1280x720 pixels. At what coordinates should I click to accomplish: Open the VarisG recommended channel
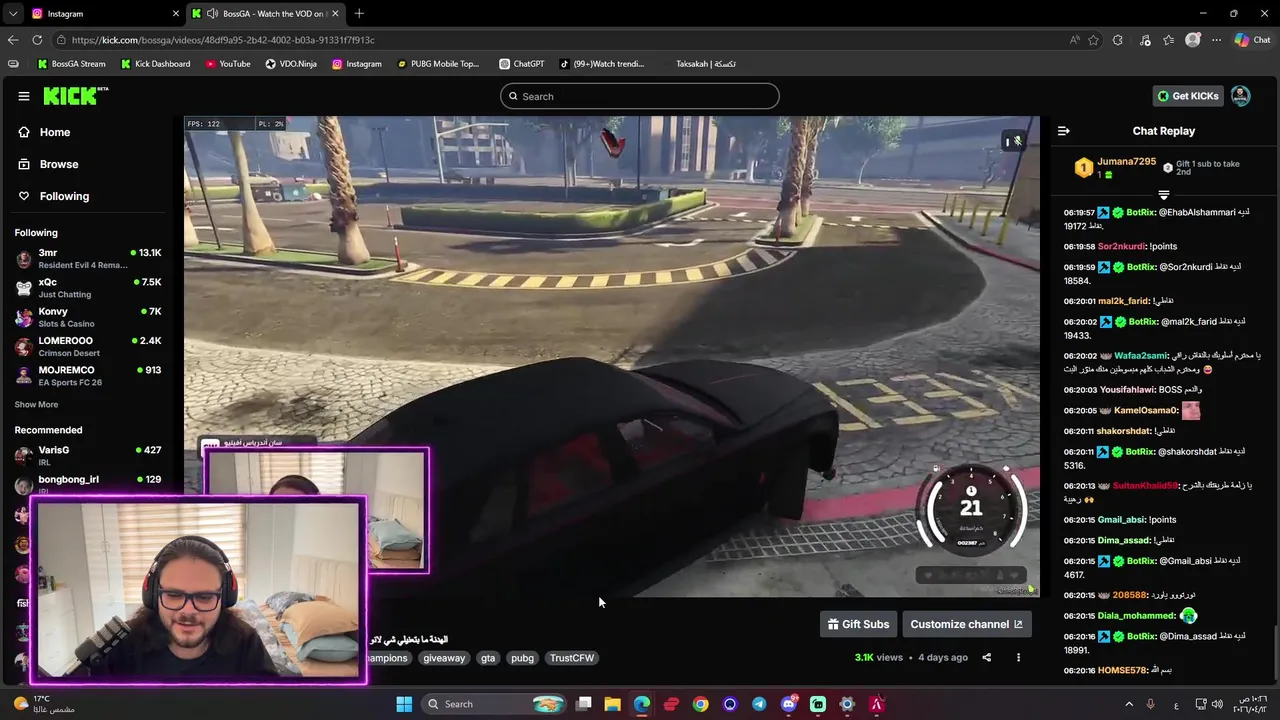[x=88, y=455]
